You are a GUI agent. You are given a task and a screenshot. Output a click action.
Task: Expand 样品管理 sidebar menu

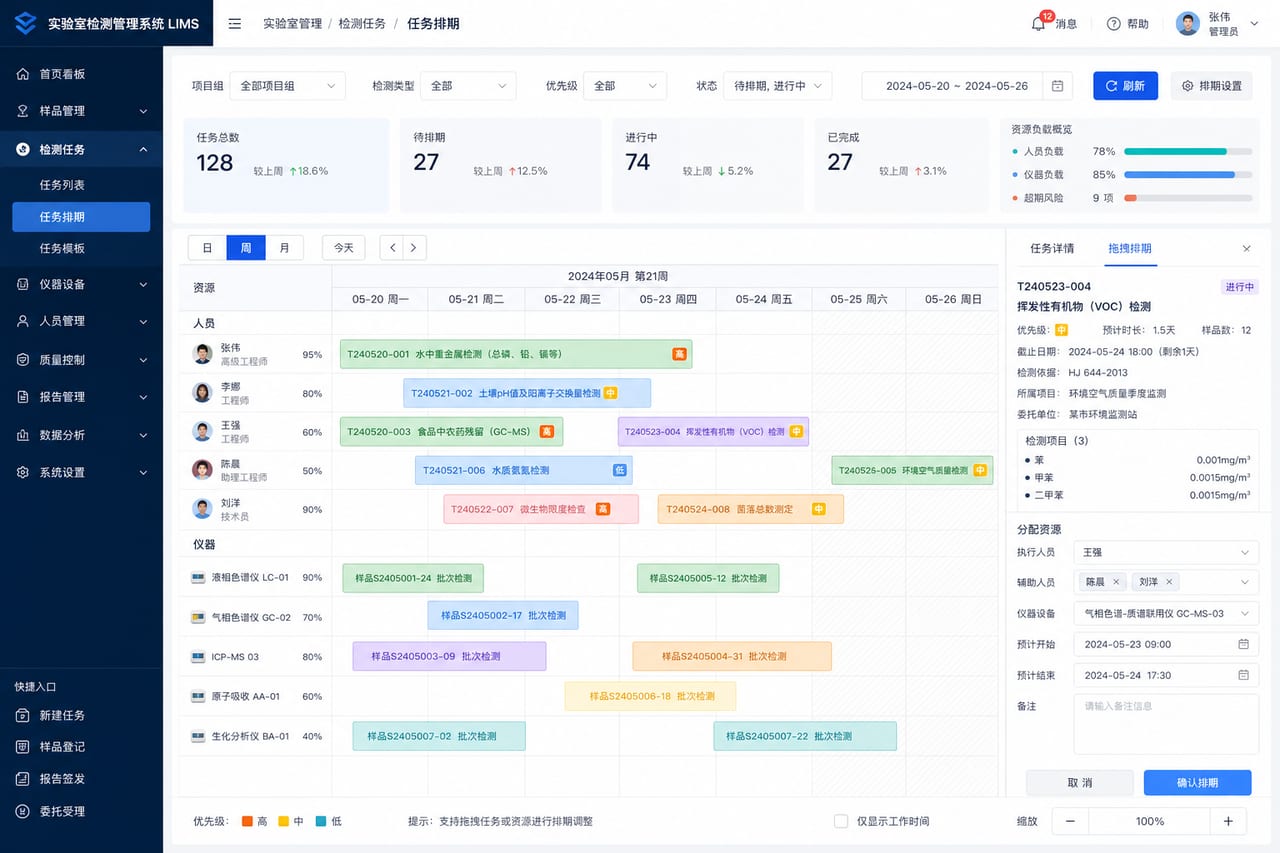(81, 111)
